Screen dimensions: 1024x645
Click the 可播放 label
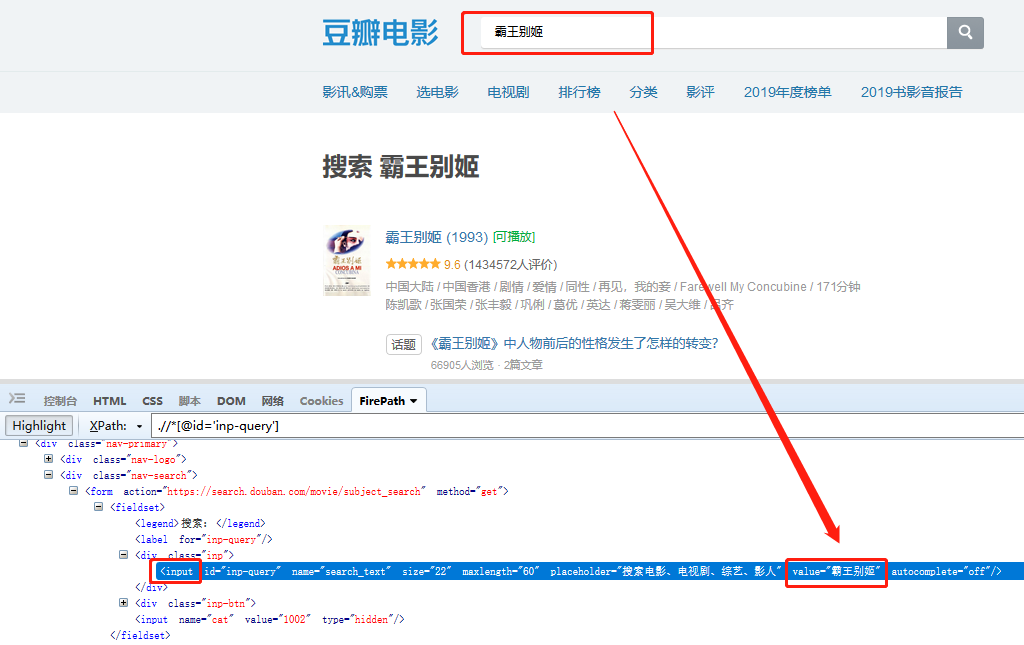click(514, 237)
